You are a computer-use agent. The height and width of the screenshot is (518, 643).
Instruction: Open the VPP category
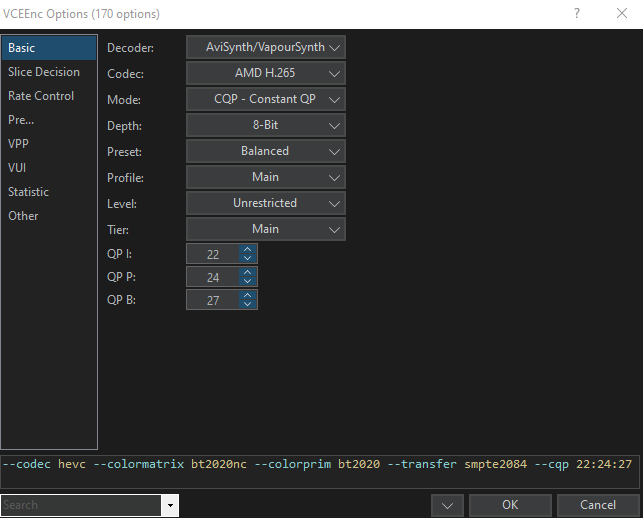(x=49, y=144)
